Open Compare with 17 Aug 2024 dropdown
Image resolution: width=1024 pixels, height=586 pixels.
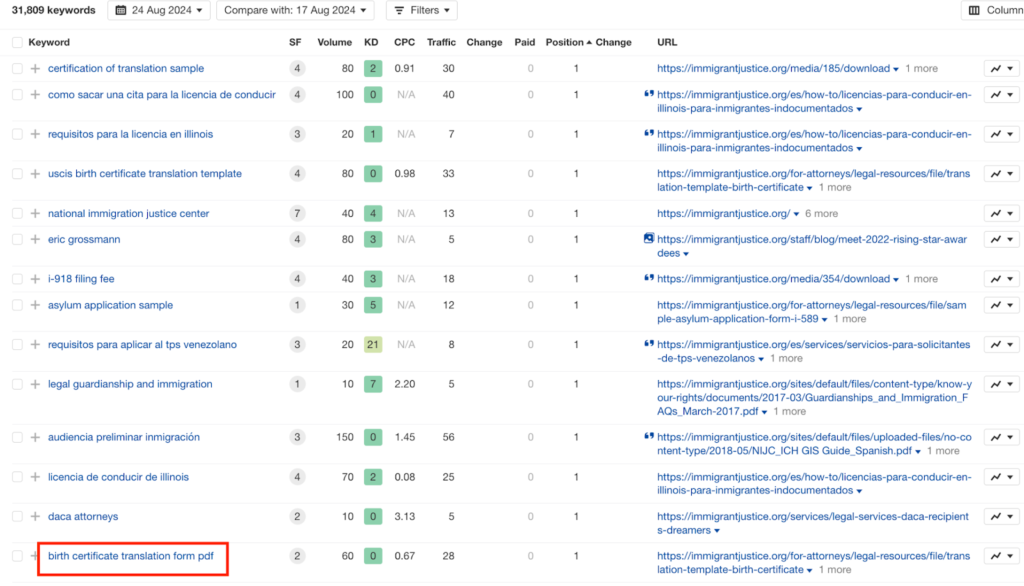[295, 10]
